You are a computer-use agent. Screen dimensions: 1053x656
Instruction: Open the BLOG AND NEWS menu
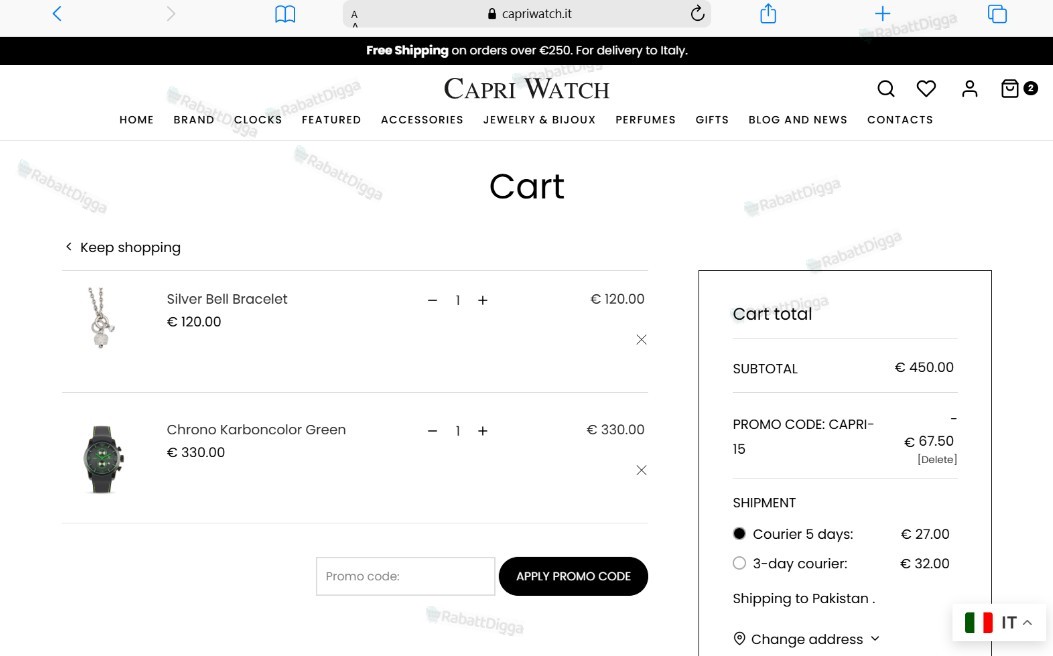click(x=798, y=120)
